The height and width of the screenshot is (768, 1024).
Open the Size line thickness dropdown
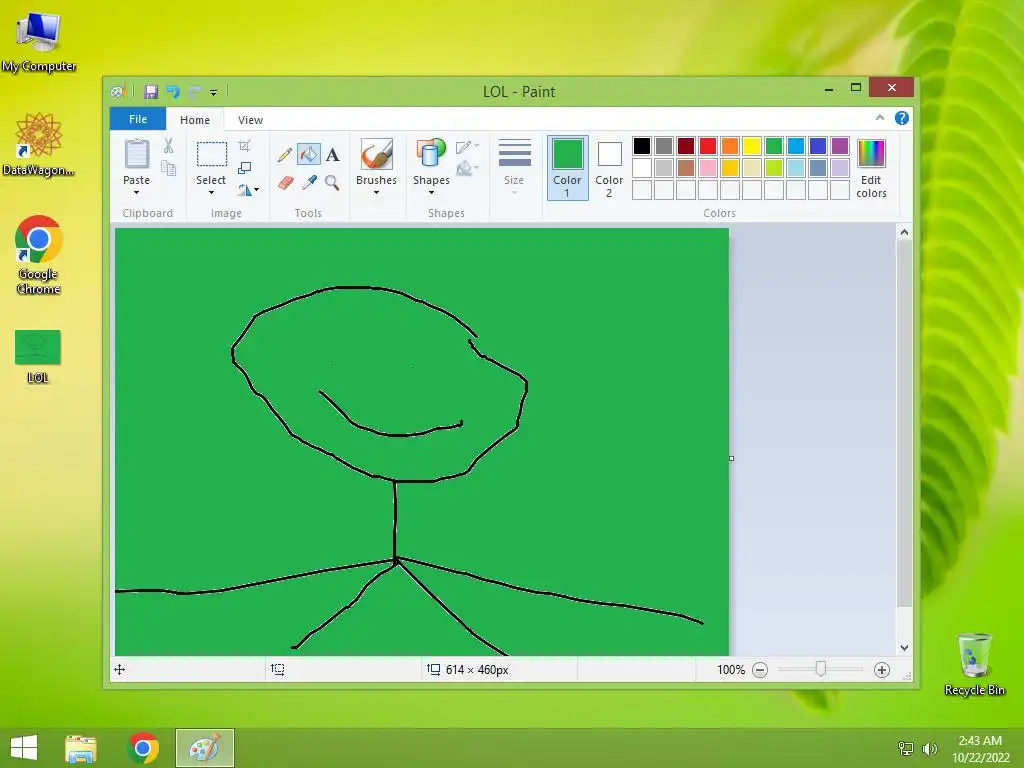pos(514,166)
